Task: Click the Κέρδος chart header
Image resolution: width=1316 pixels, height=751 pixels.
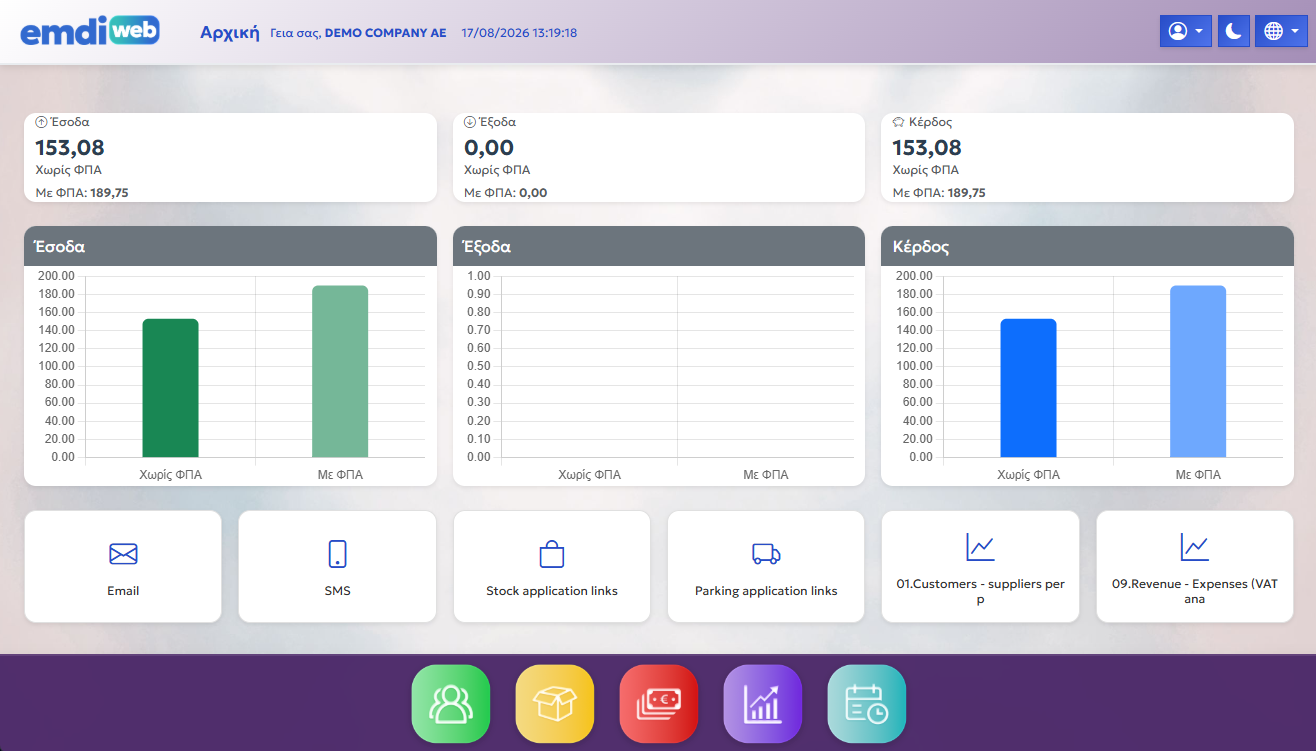Action: (1087, 246)
